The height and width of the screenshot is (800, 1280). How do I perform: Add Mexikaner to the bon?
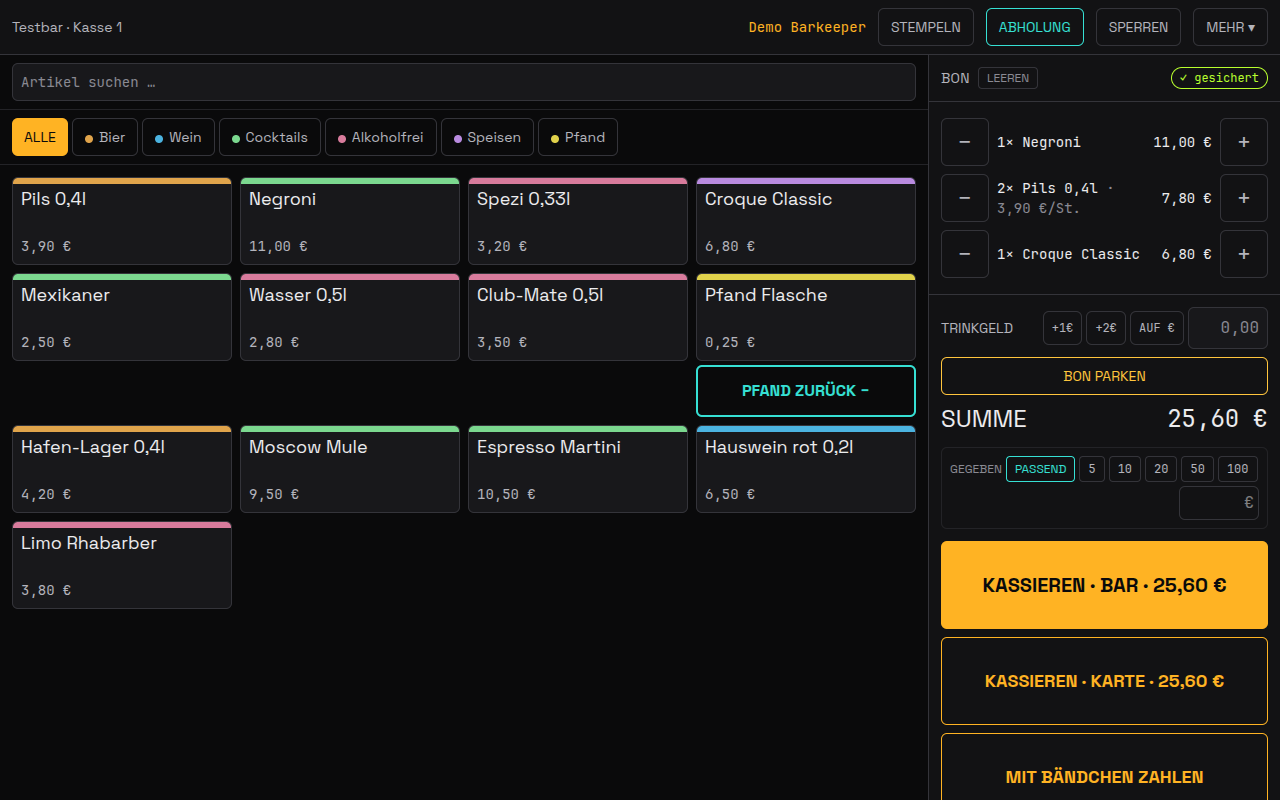coord(122,317)
